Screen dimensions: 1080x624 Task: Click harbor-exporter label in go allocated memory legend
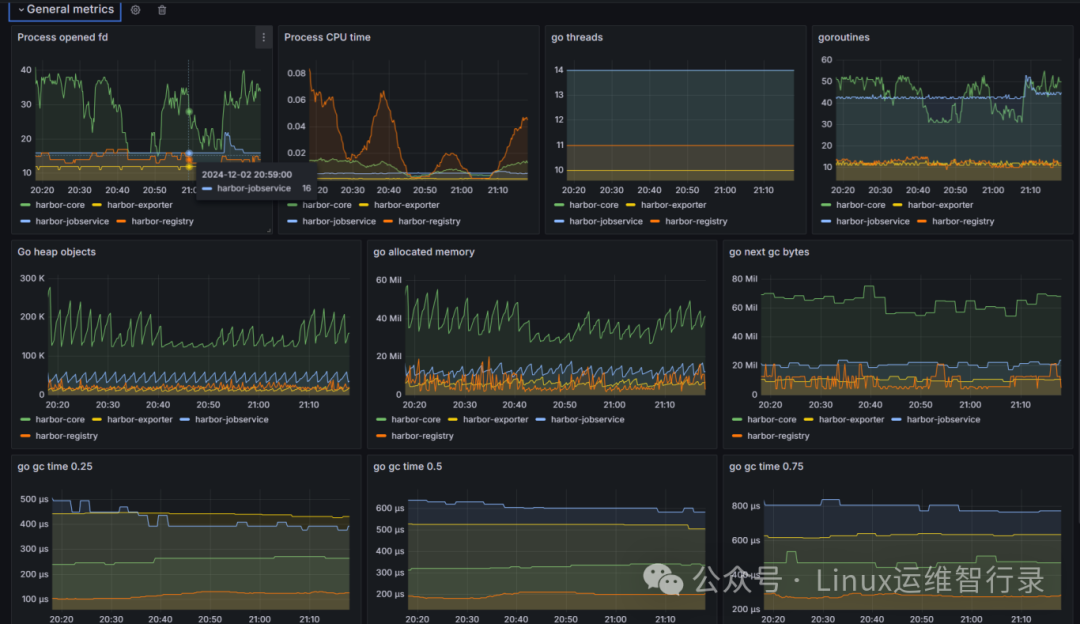495,419
